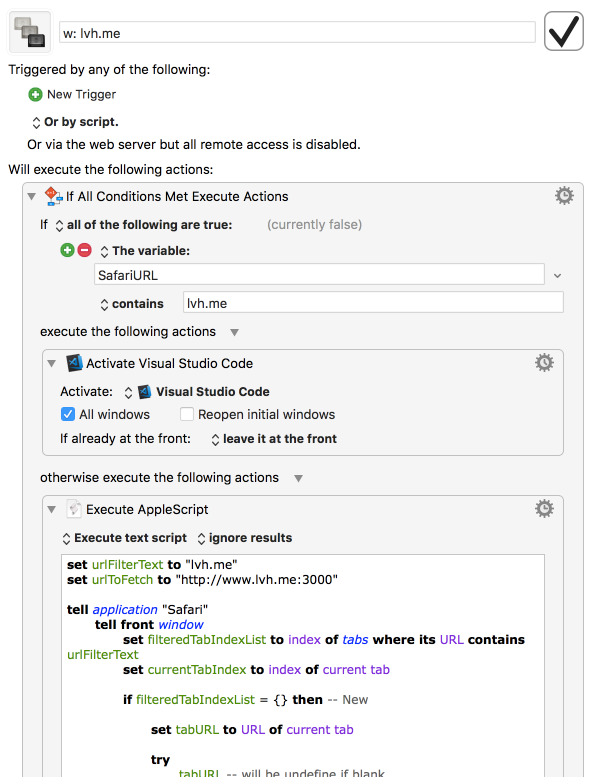Open the contains comparison dropdown
589x777 pixels.
[x=132, y=304]
